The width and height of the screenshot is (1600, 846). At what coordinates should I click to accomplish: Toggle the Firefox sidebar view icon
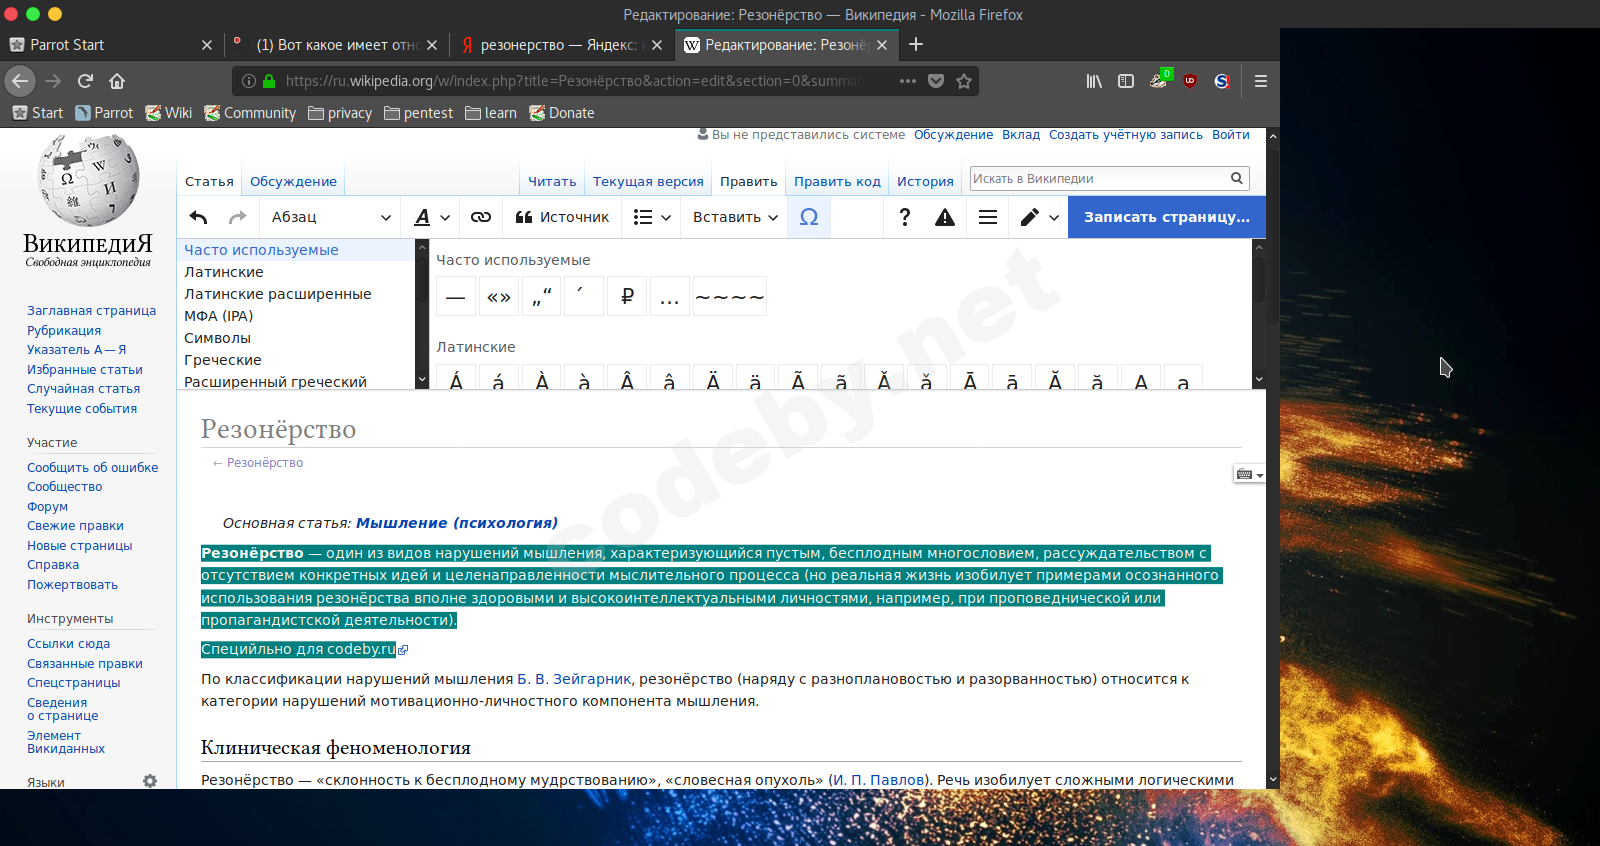pos(1126,81)
